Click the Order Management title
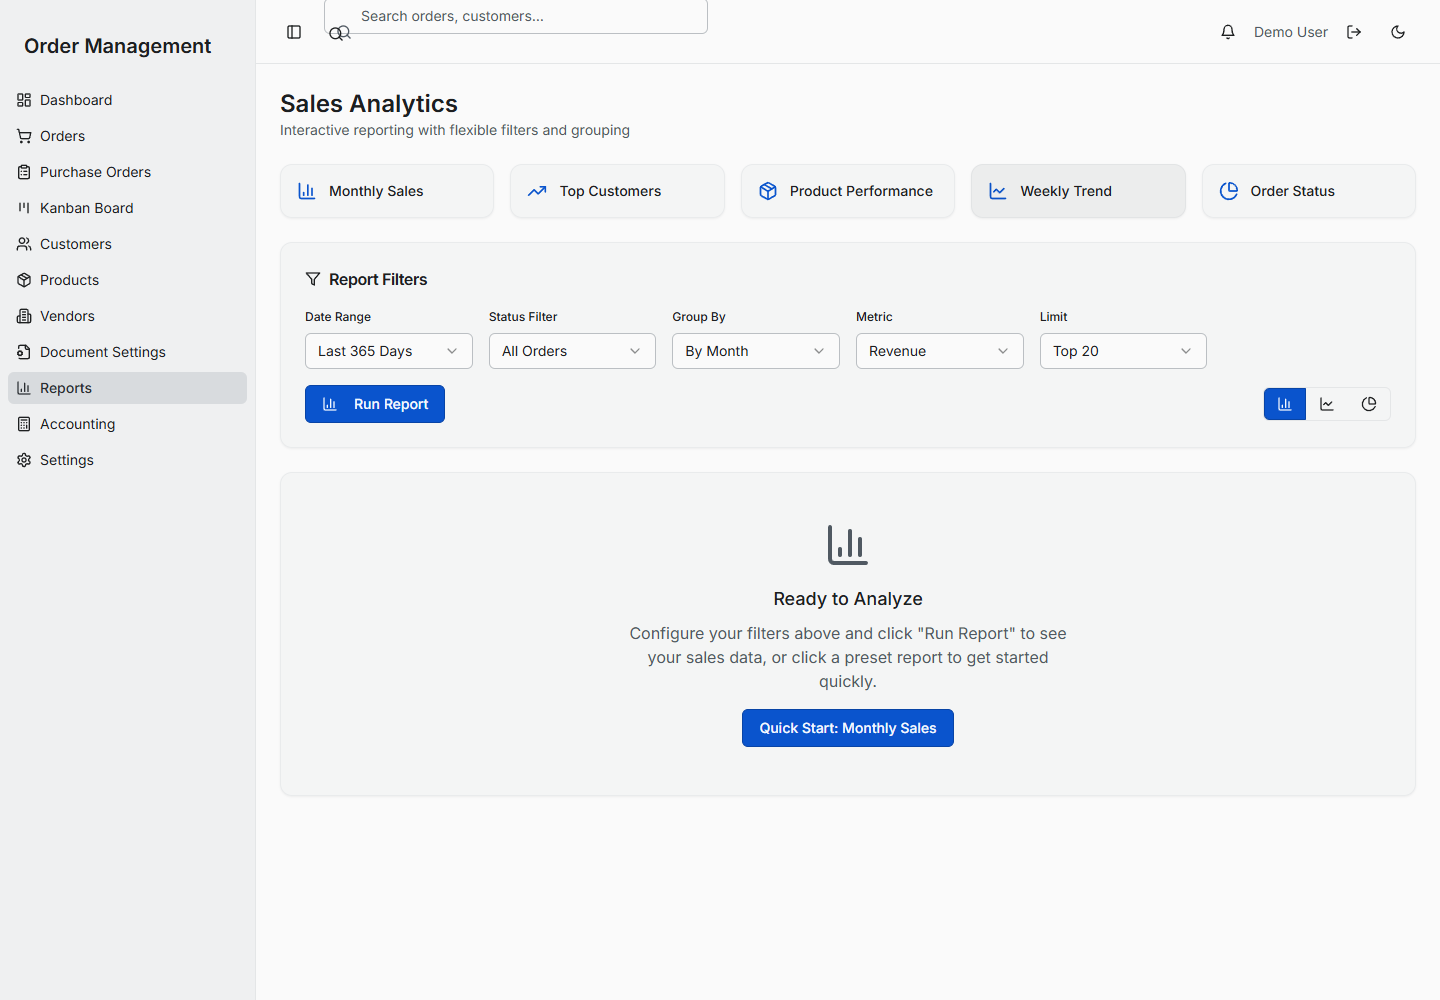 pos(118,46)
